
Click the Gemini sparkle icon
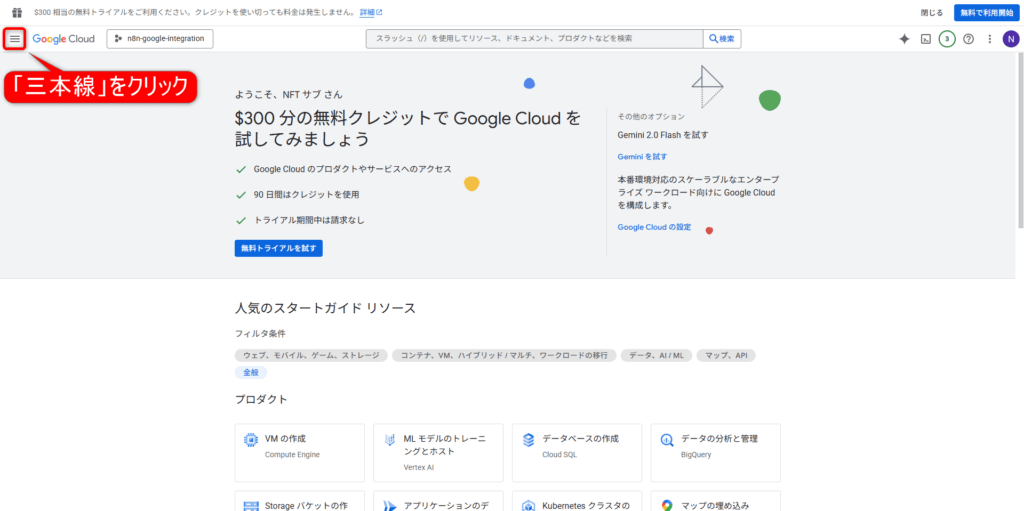[x=904, y=39]
